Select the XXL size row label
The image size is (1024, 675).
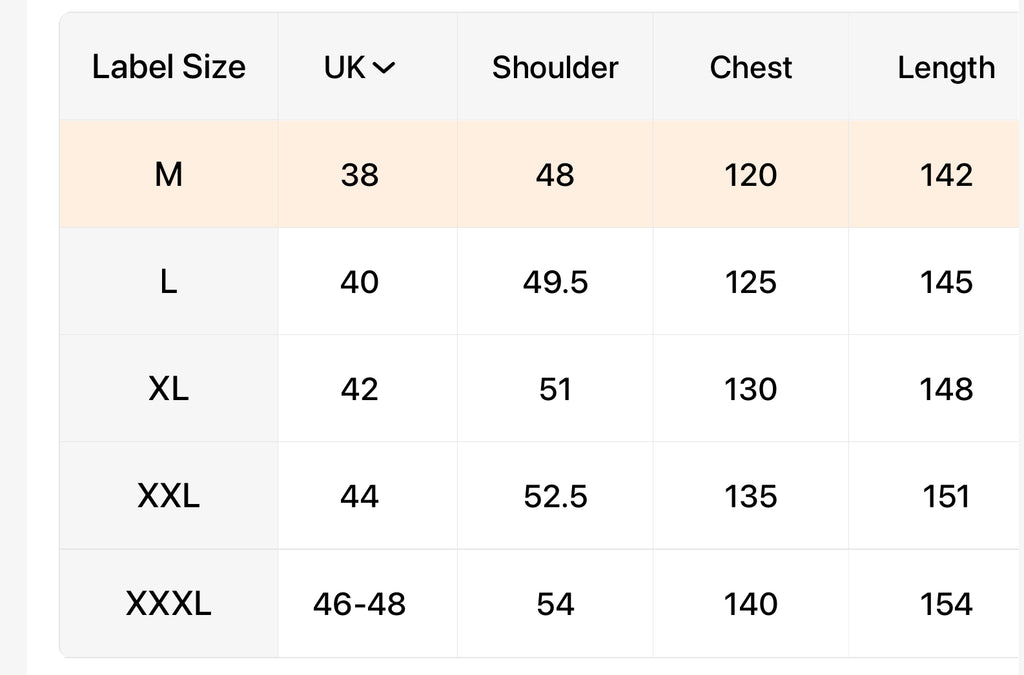(x=168, y=495)
